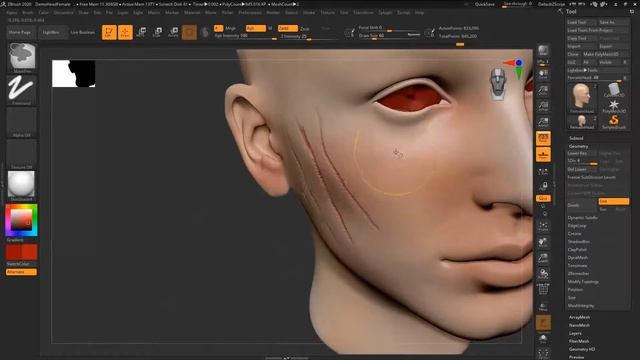This screenshot has height=360, width=640.
Task: Open the Zplugin menu
Action: pyautogui.click(x=385, y=13)
